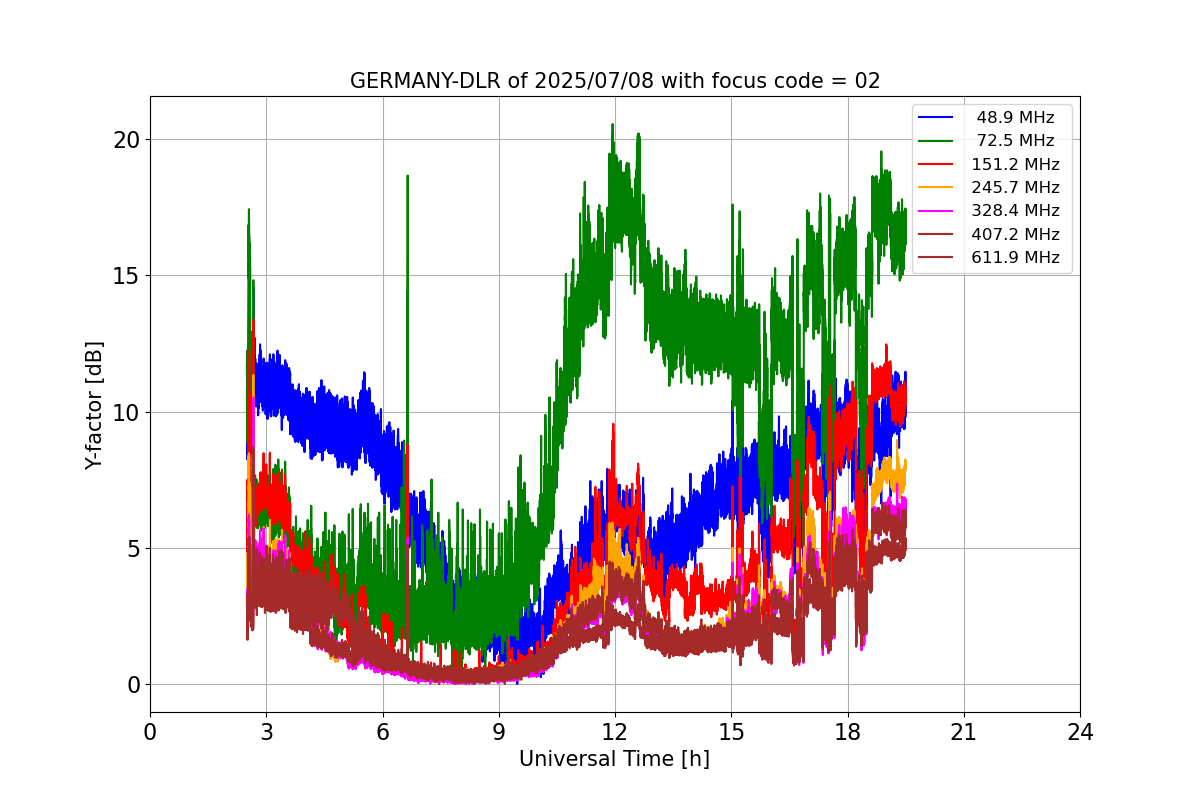The image size is (1200, 800).
Task: Click the 328.4 MHz legend label
Action: (1015, 211)
